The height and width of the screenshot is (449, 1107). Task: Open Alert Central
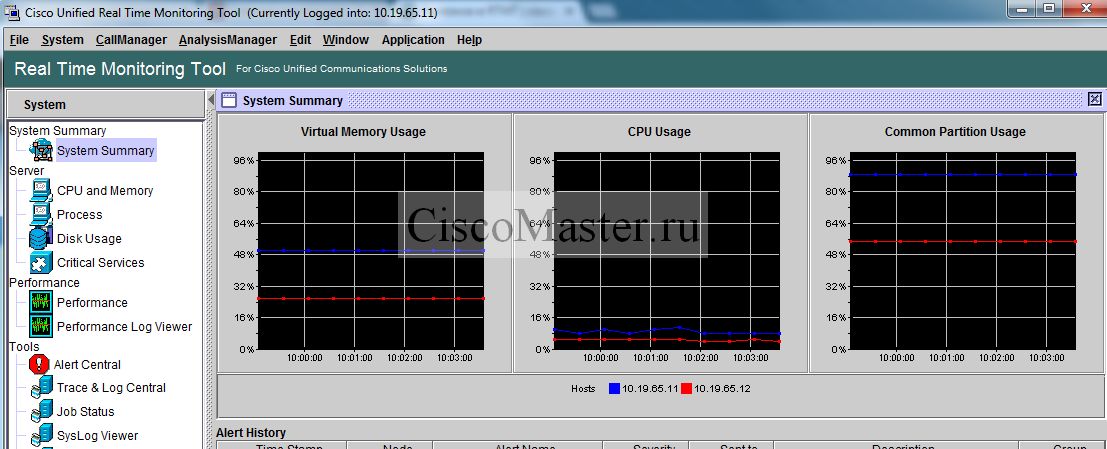point(87,365)
